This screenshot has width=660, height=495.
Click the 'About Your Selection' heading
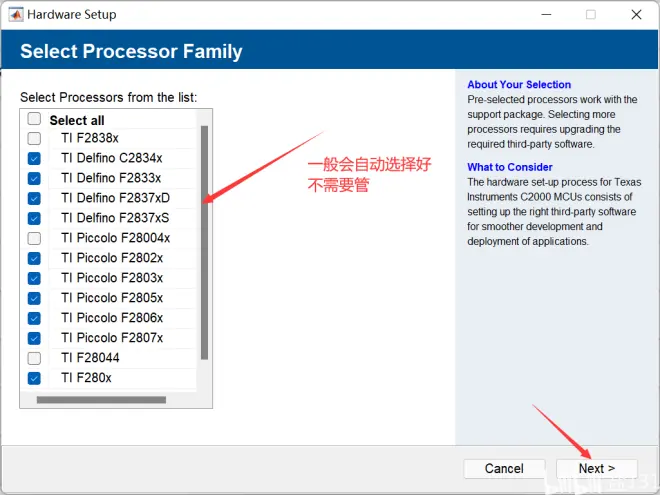[519, 85]
